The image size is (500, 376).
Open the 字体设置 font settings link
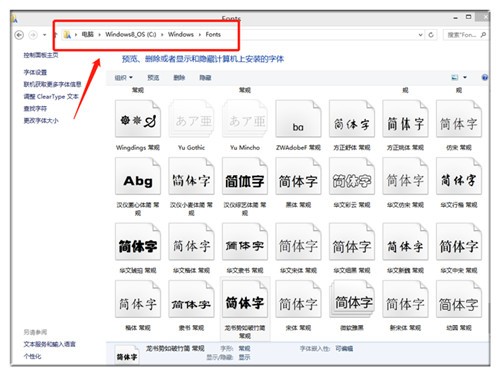(35, 72)
